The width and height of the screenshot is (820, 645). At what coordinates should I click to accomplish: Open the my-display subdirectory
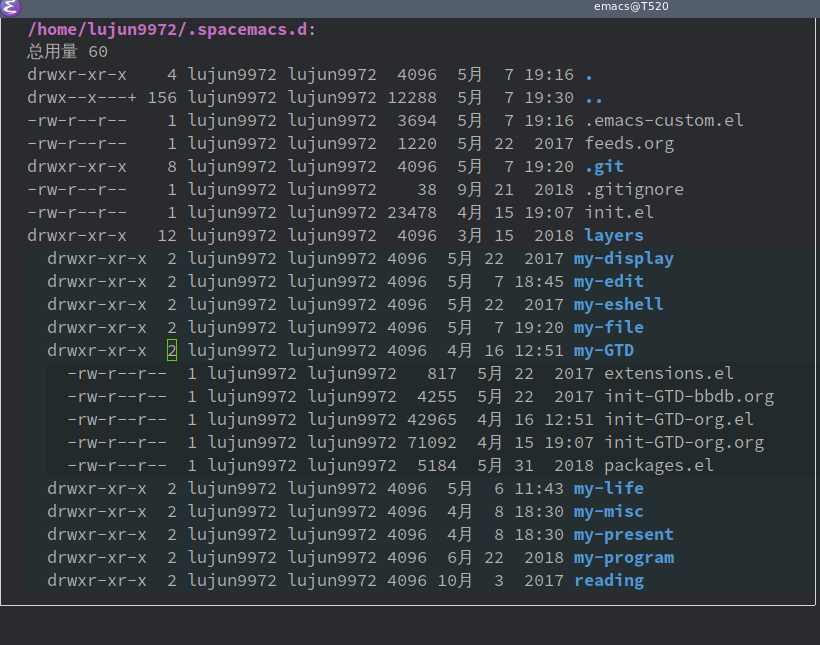pyautogui.click(x=623, y=258)
